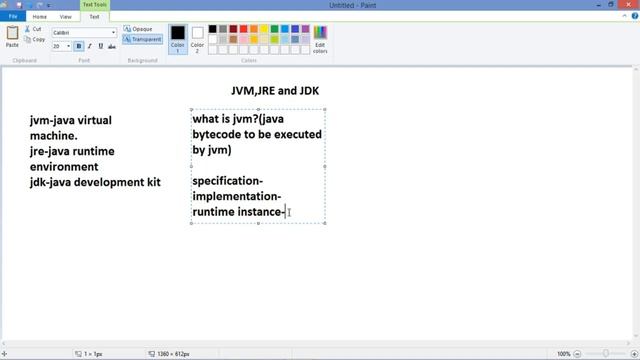
Task: Collapse the ribbon with the chevron
Action: pyautogui.click(x=624, y=16)
